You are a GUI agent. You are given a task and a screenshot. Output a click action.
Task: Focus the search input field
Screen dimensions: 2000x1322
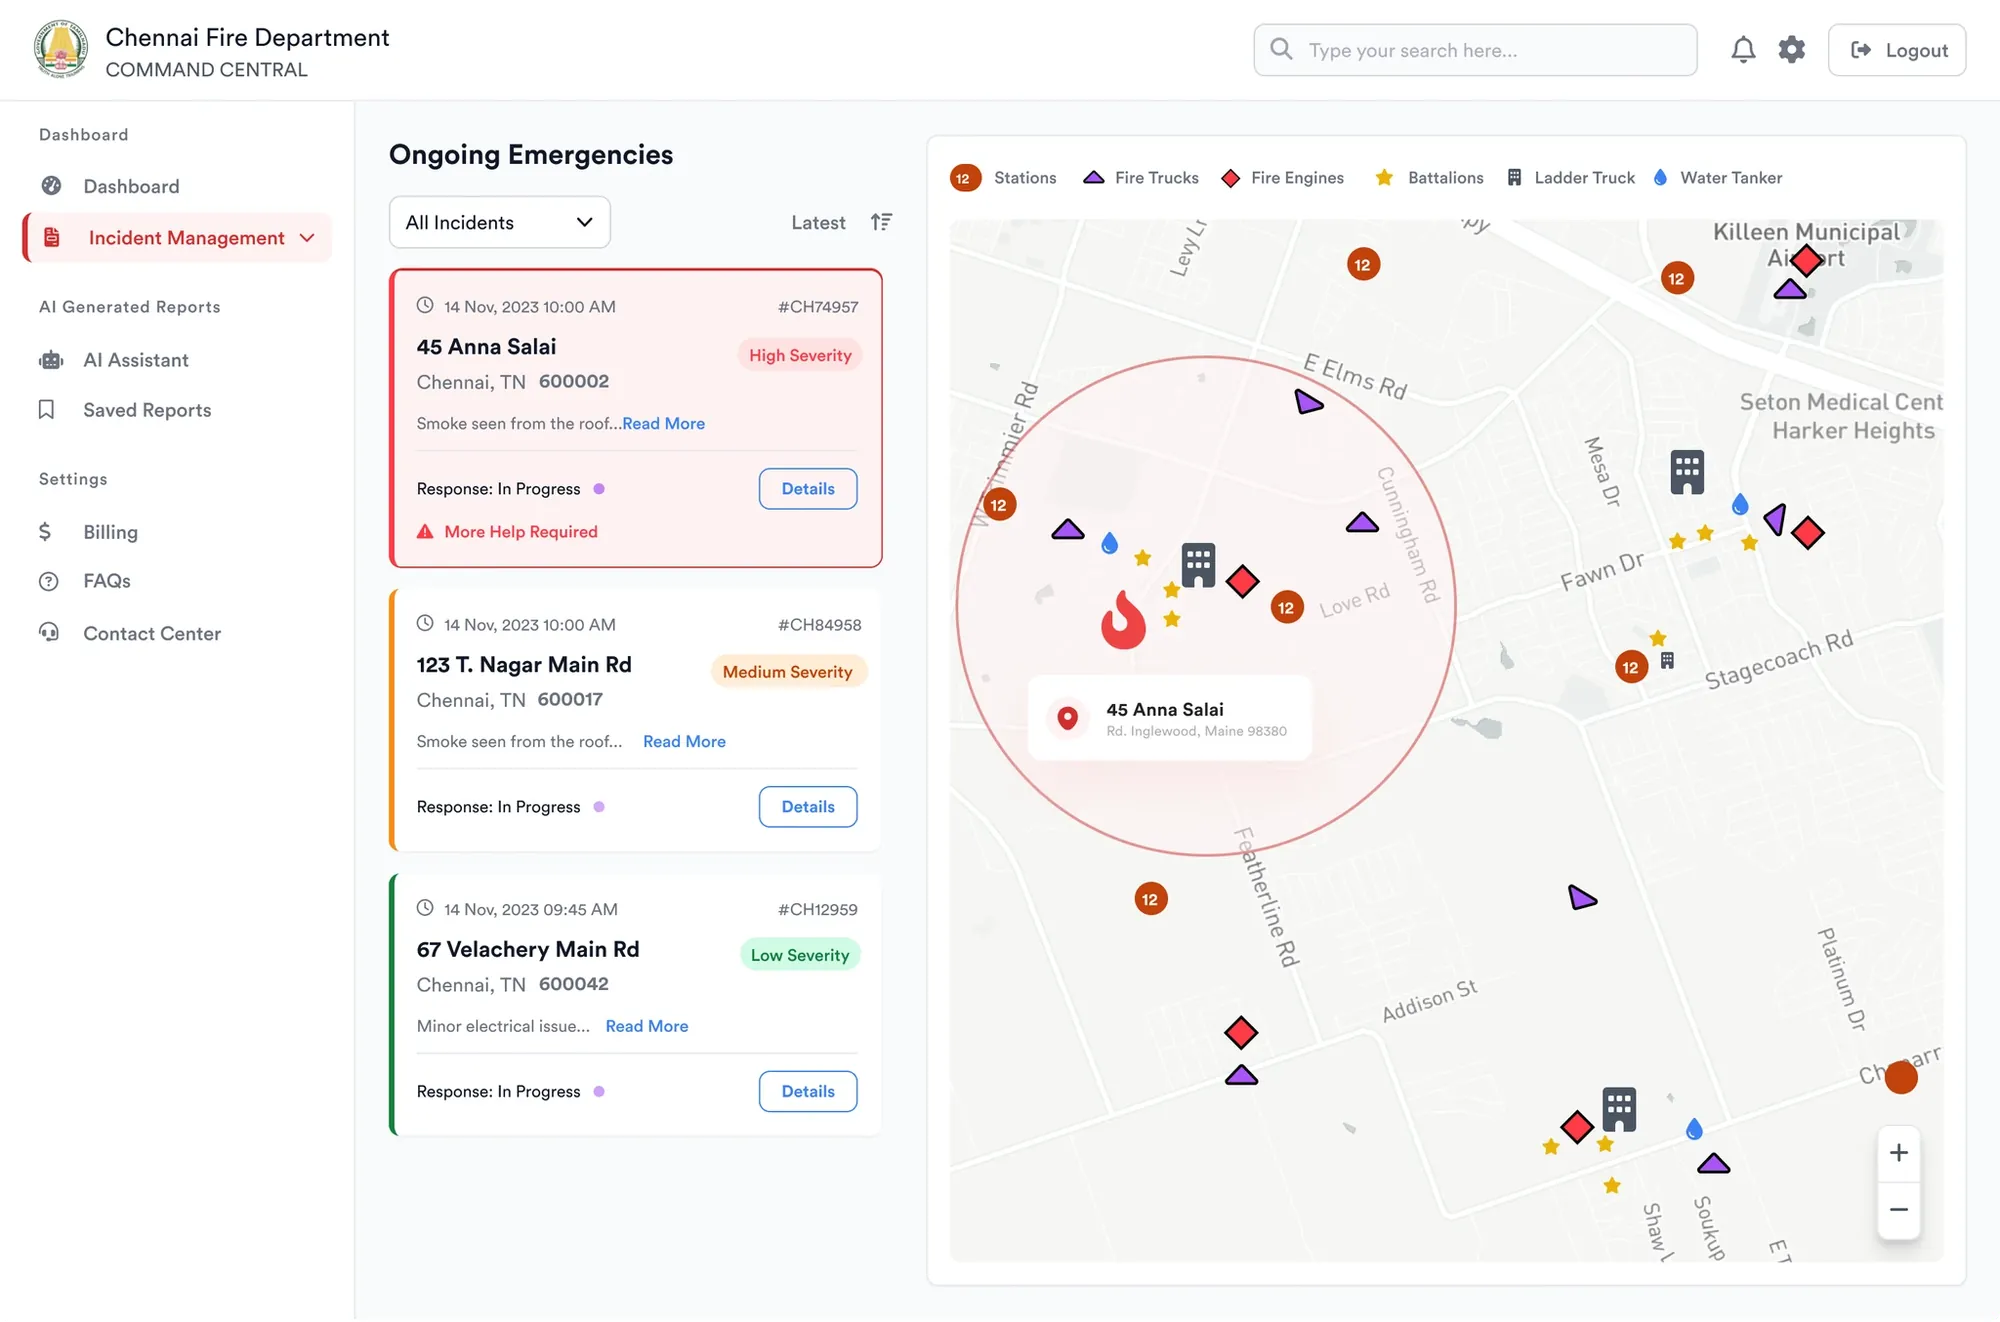click(x=1475, y=50)
